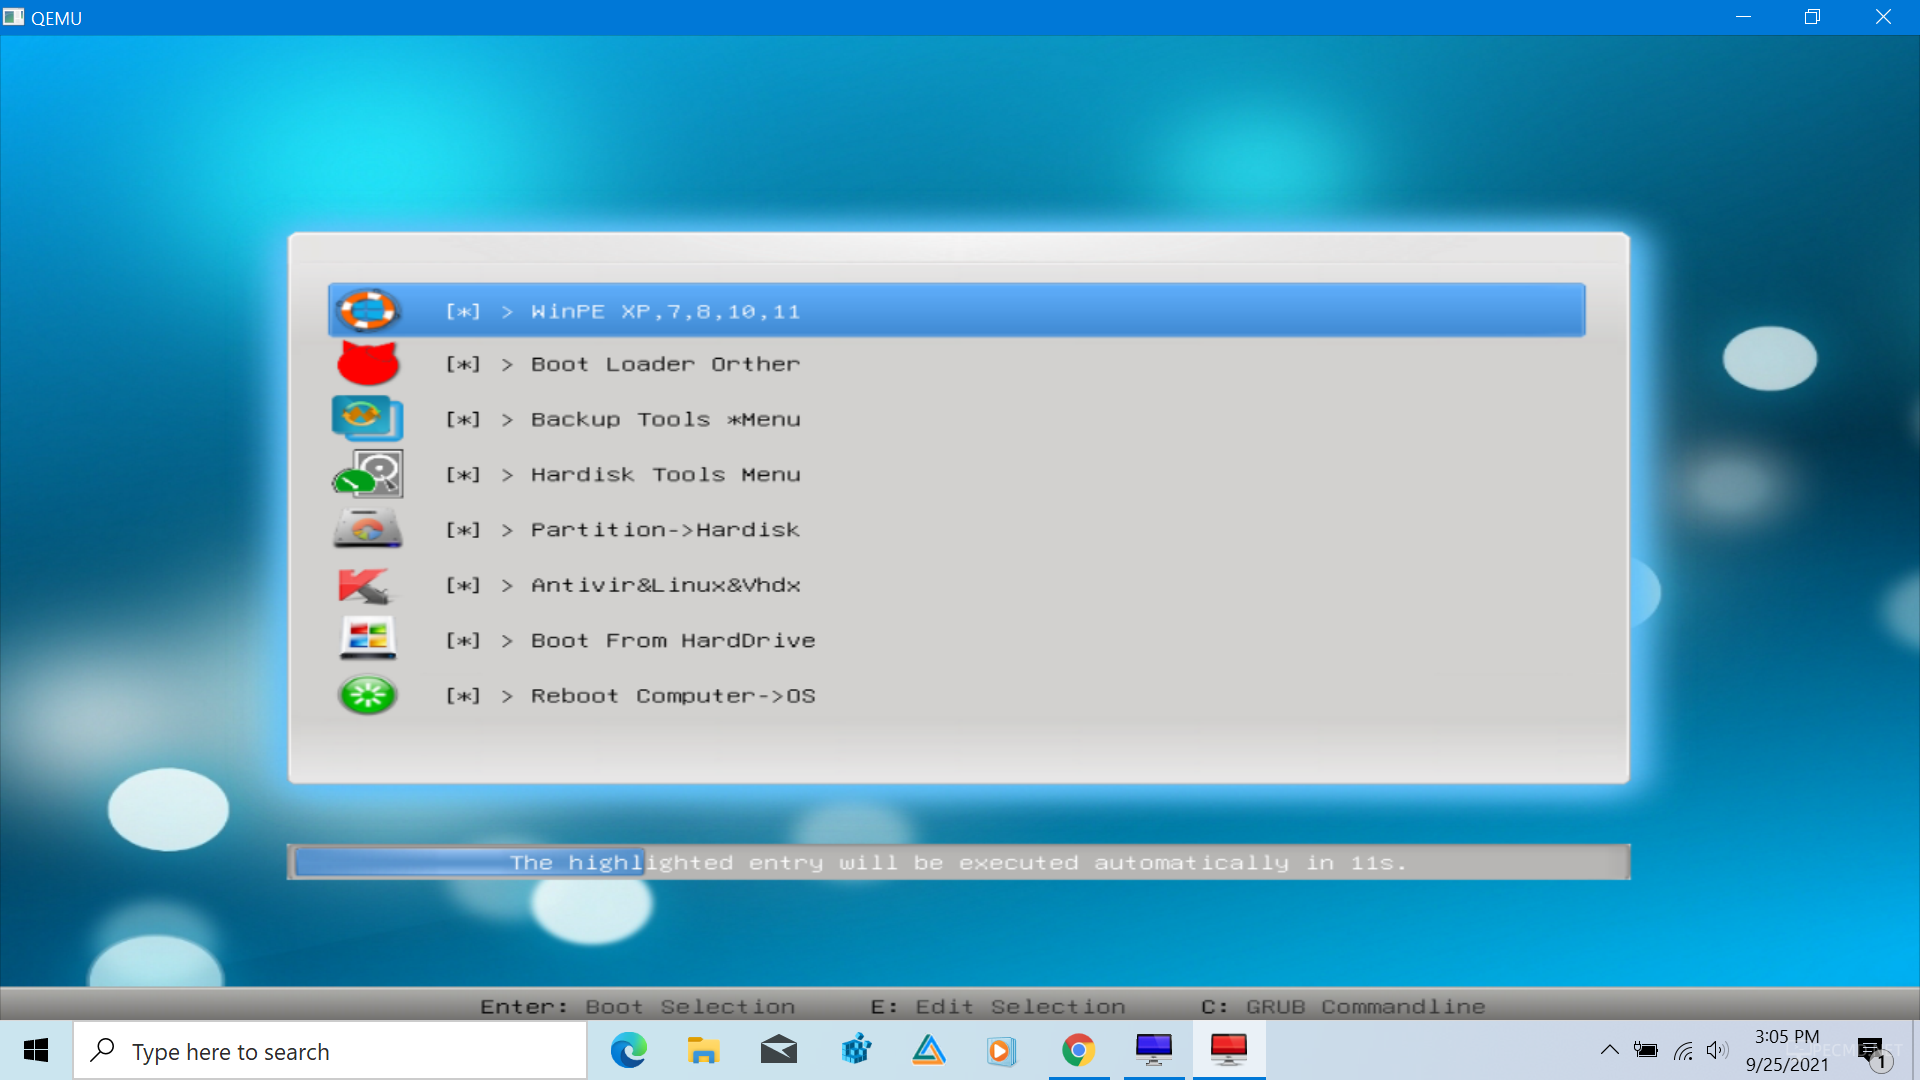Image resolution: width=1920 pixels, height=1080 pixels.
Task: Click the red monitor taskbar app
Action: [x=1229, y=1050]
